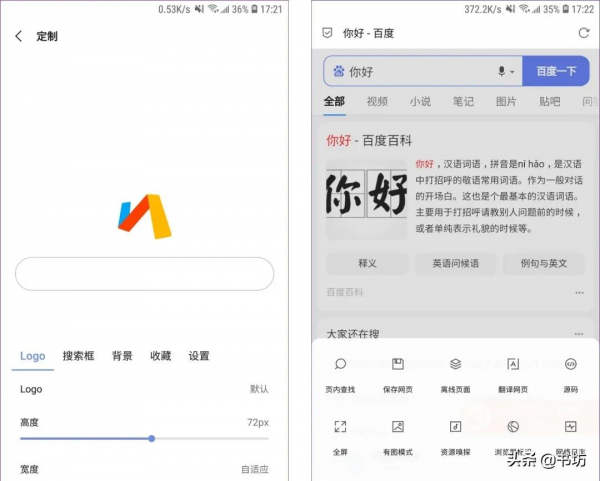Tap the 源码 view source icon
600x481 pixels.
(x=571, y=364)
